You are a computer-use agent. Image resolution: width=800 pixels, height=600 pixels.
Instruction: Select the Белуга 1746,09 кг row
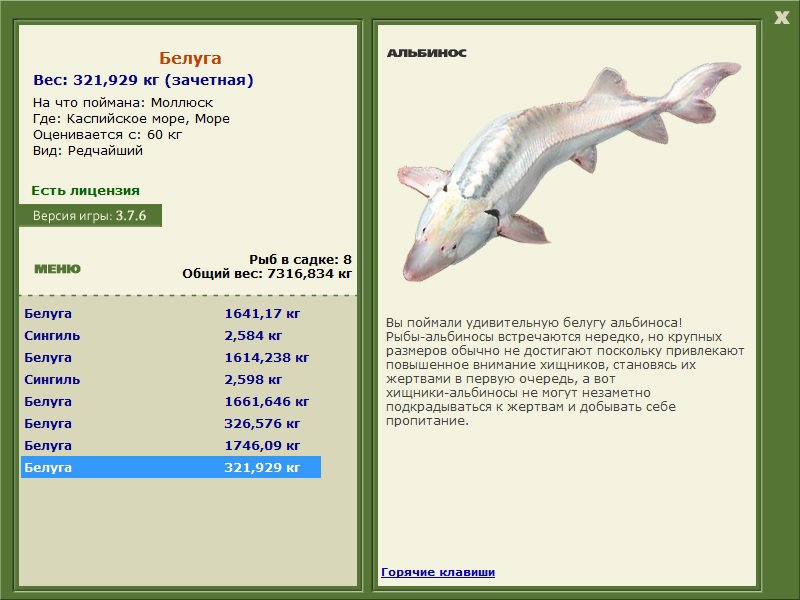pyautogui.click(x=171, y=445)
